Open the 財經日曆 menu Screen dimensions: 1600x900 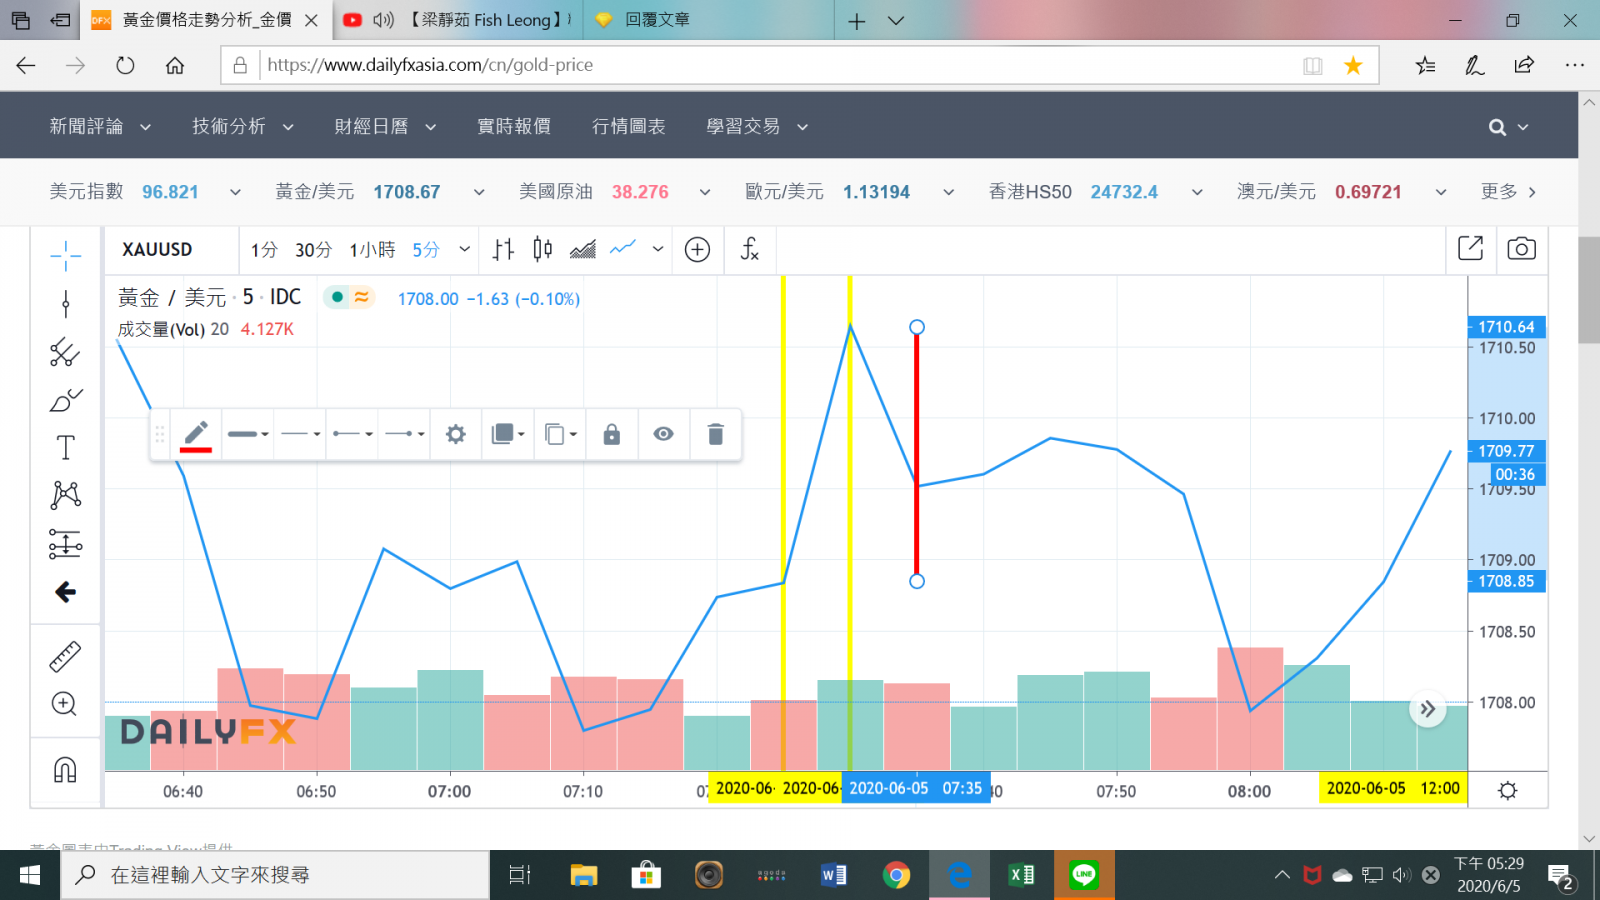tap(385, 127)
